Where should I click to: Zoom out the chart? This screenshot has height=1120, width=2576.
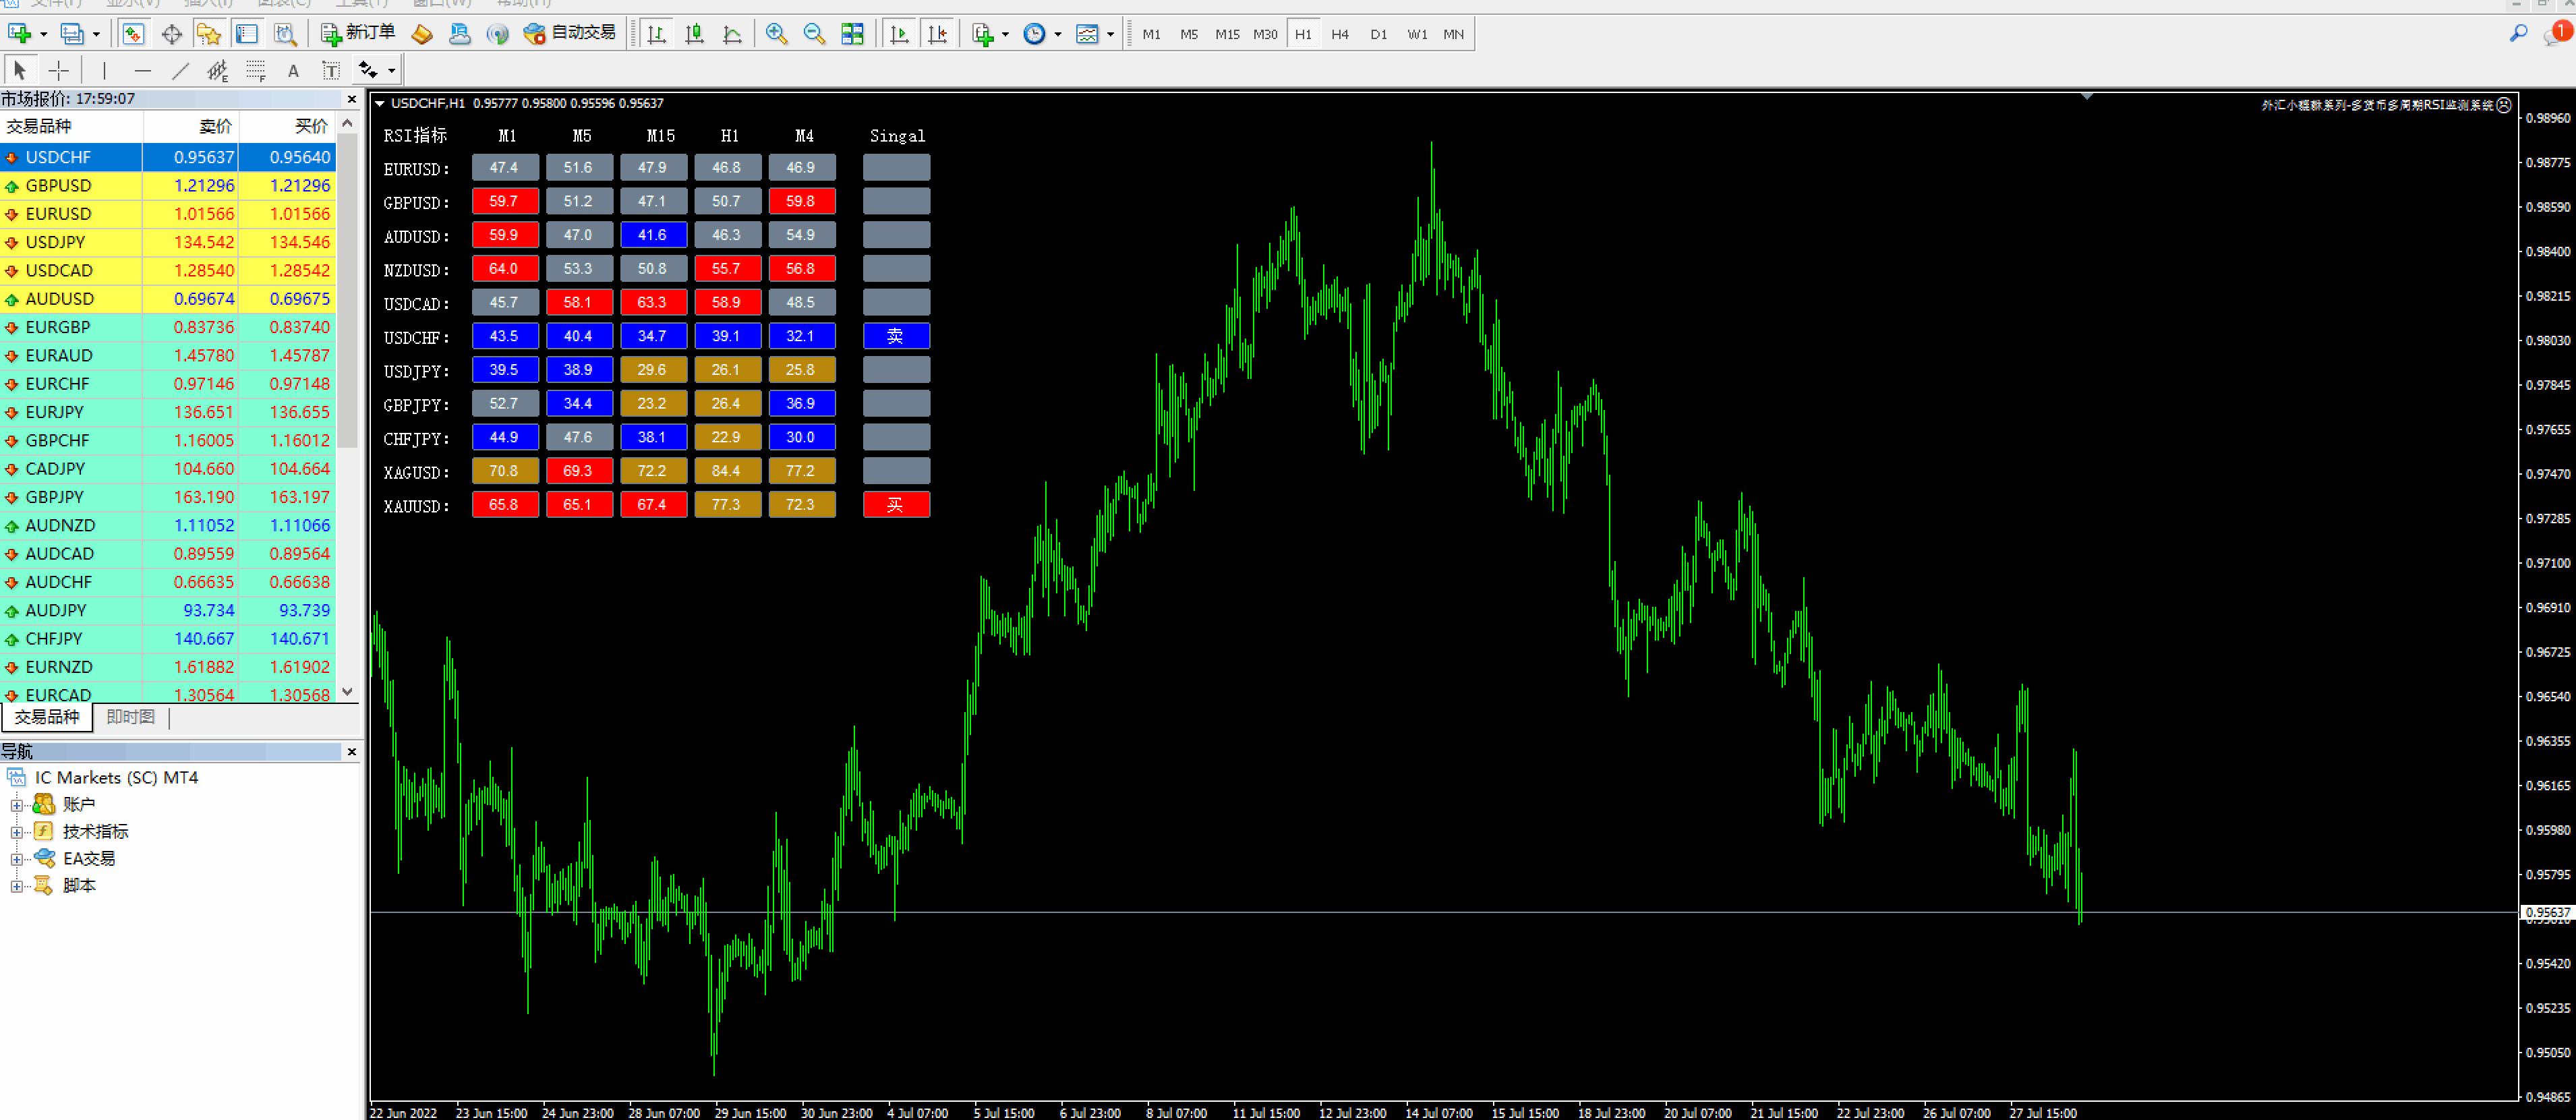pyautogui.click(x=814, y=34)
